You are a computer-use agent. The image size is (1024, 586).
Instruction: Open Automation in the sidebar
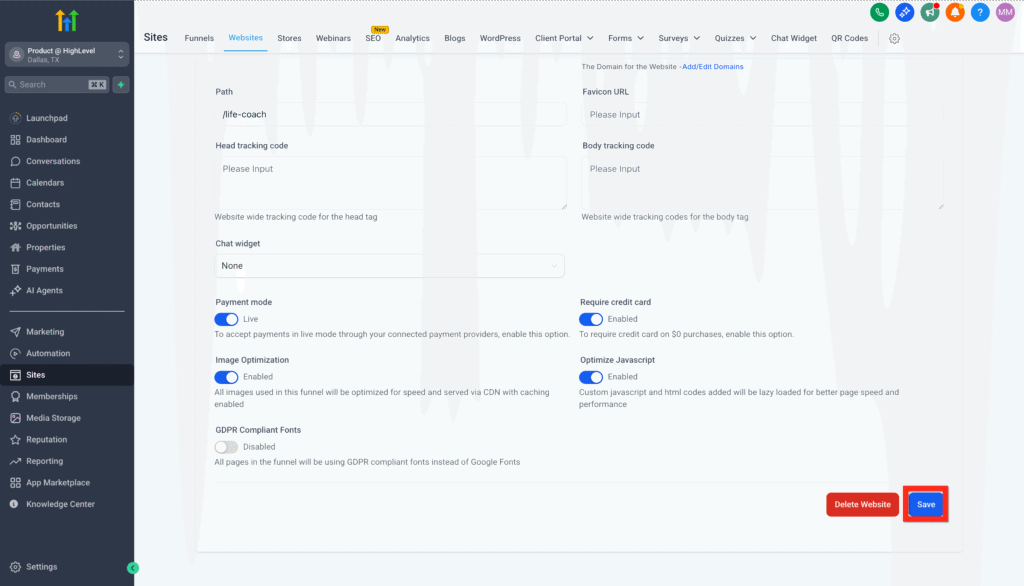[48, 353]
